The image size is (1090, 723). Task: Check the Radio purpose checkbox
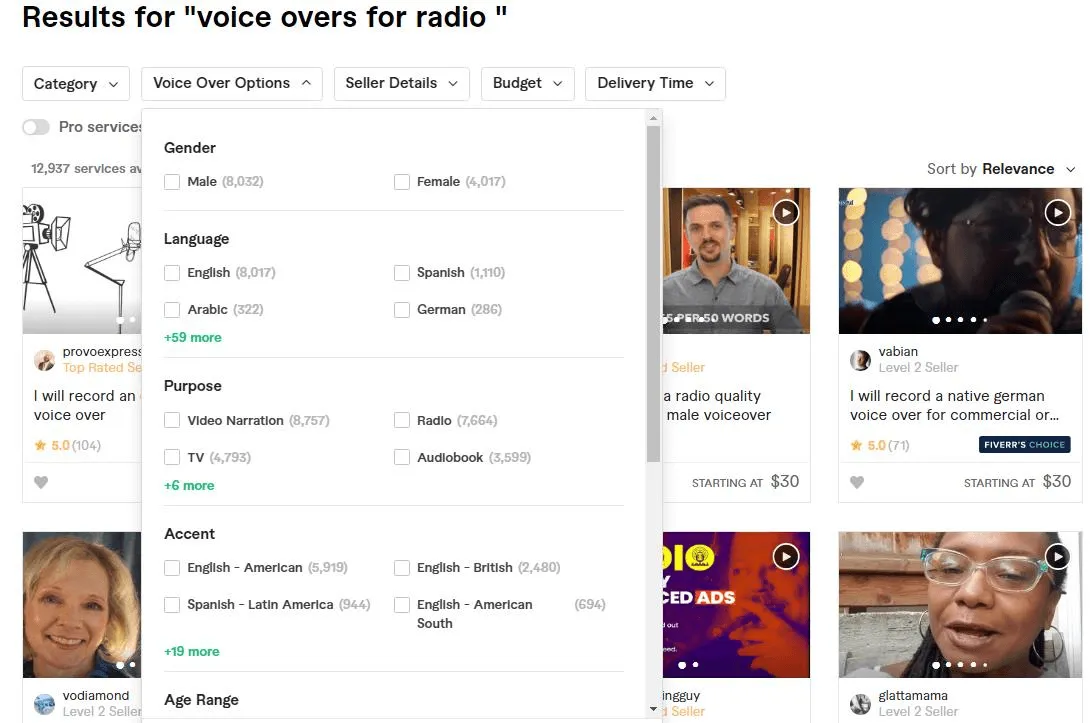pos(401,419)
